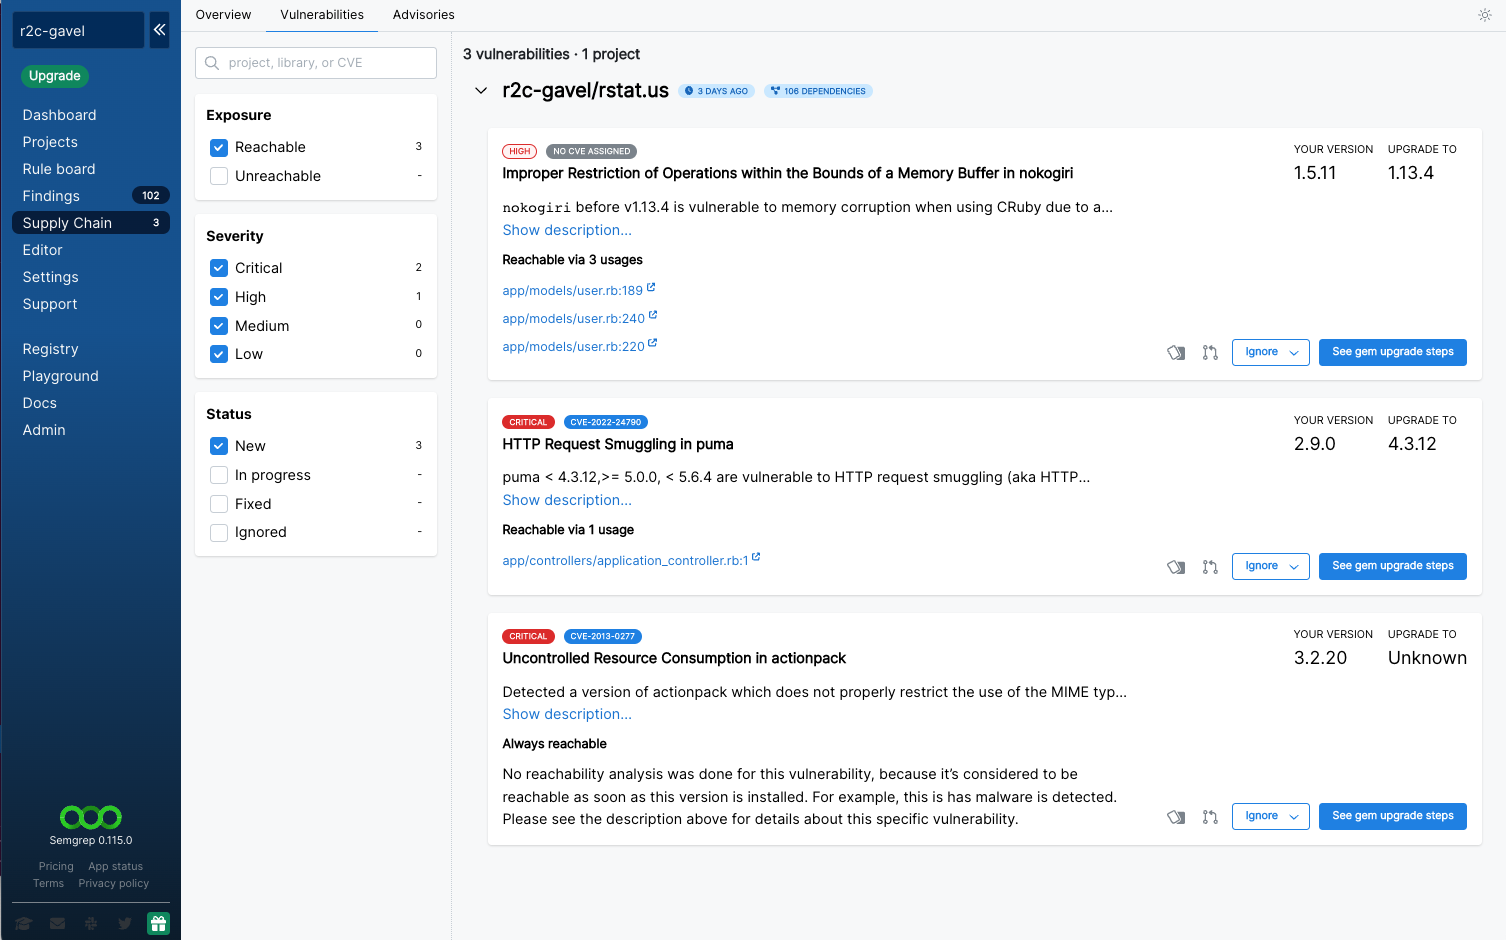The width and height of the screenshot is (1506, 940).
Task: Open the graduation cap learning icon
Action: pyautogui.click(x=24, y=923)
